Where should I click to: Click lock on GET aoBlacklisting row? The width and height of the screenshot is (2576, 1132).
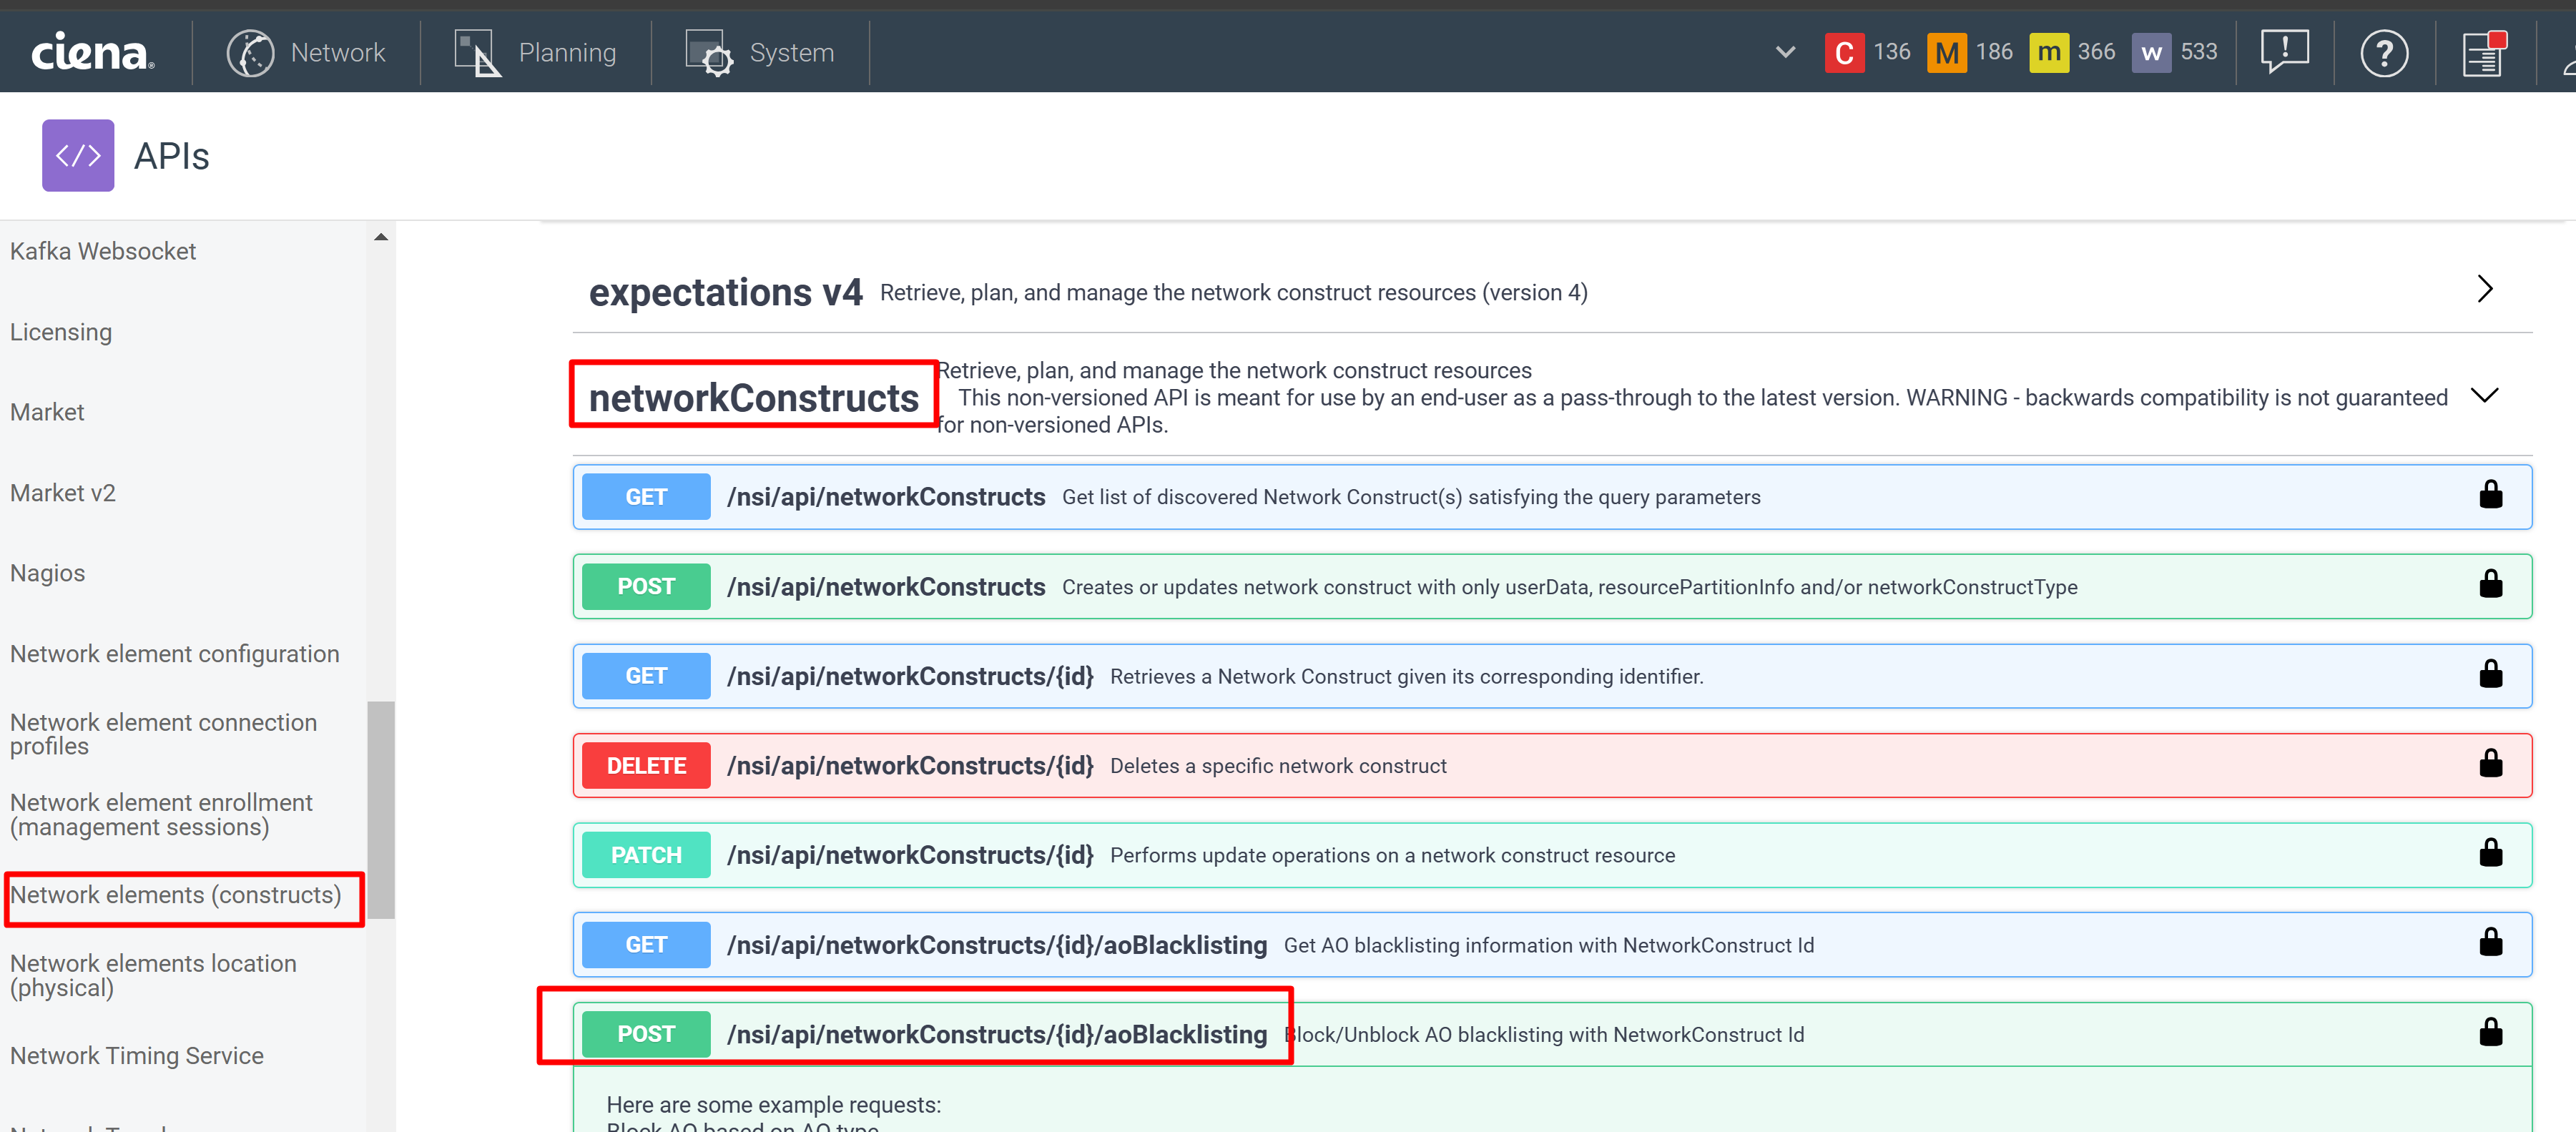click(x=2490, y=943)
